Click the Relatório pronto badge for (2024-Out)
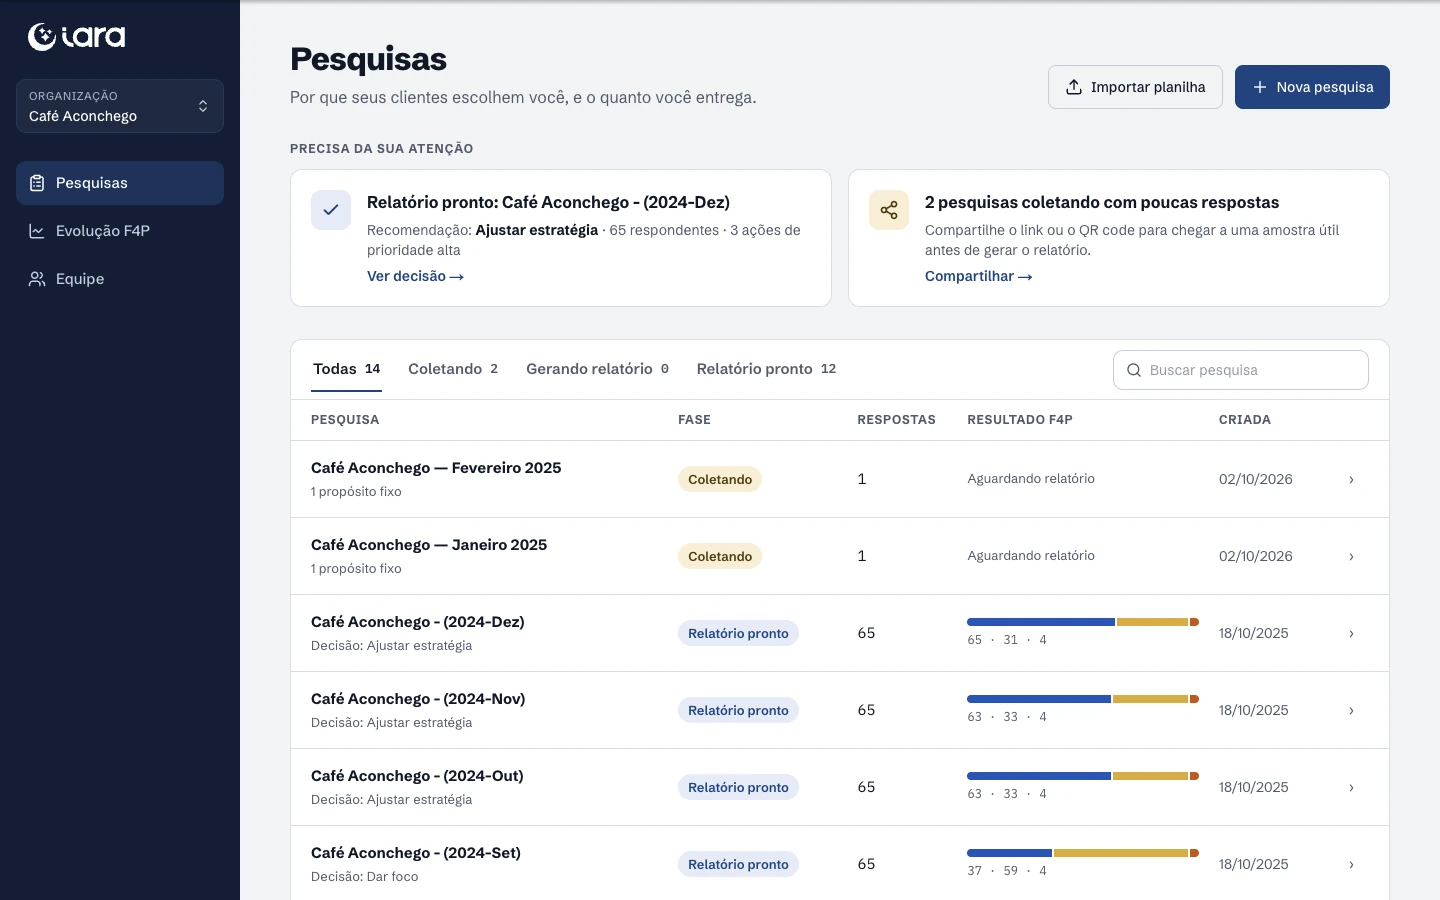1440x900 pixels. 738,787
